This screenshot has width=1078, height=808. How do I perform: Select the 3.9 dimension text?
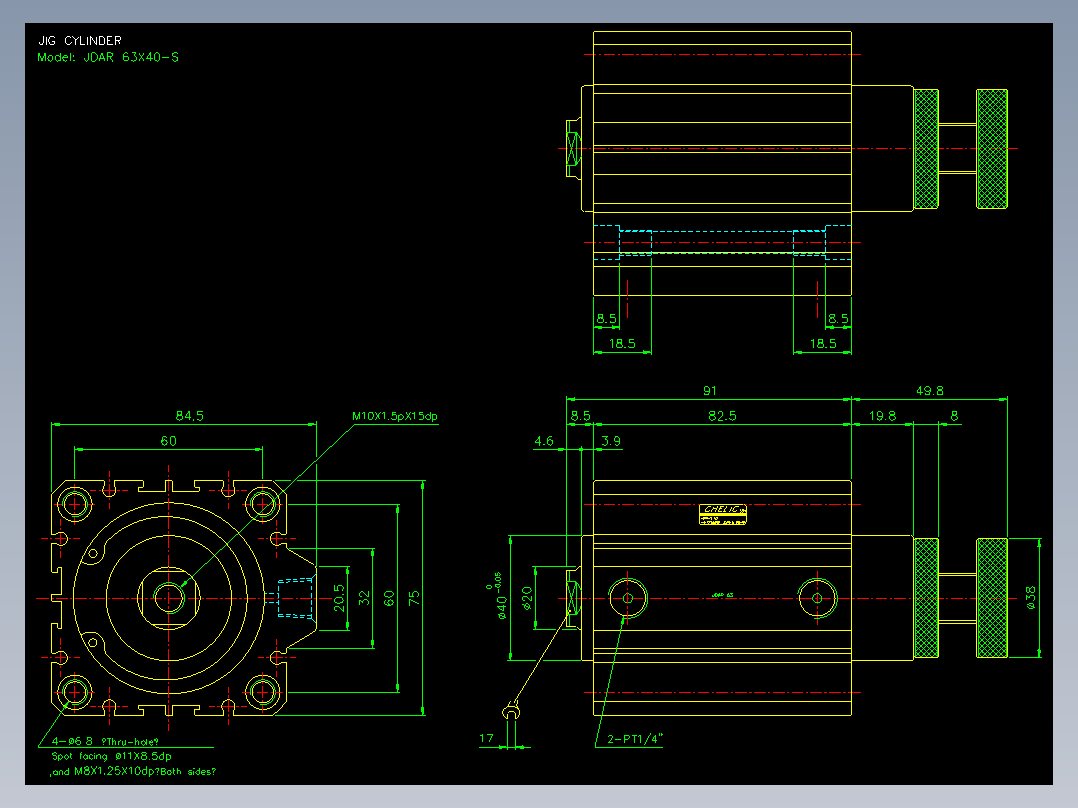coord(611,441)
